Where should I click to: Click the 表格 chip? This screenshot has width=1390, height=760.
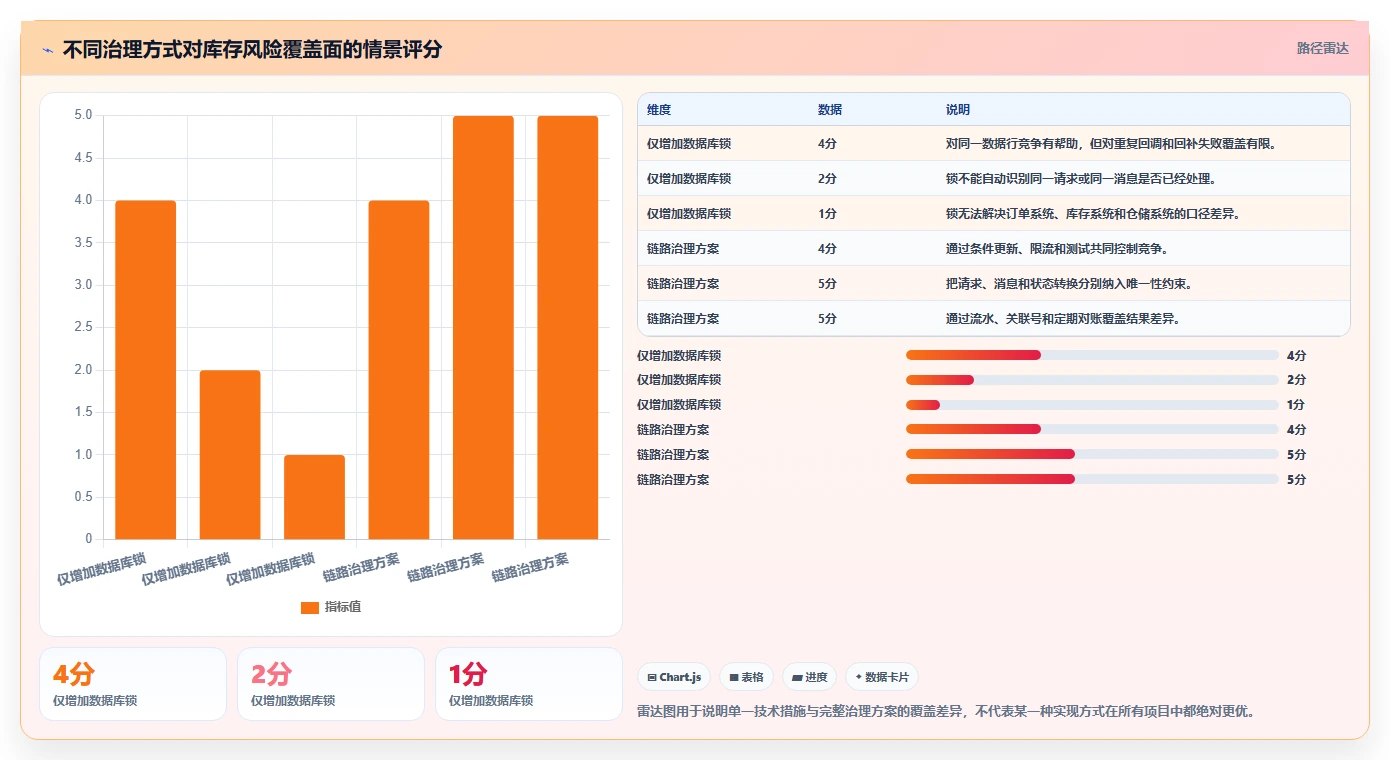[746, 677]
